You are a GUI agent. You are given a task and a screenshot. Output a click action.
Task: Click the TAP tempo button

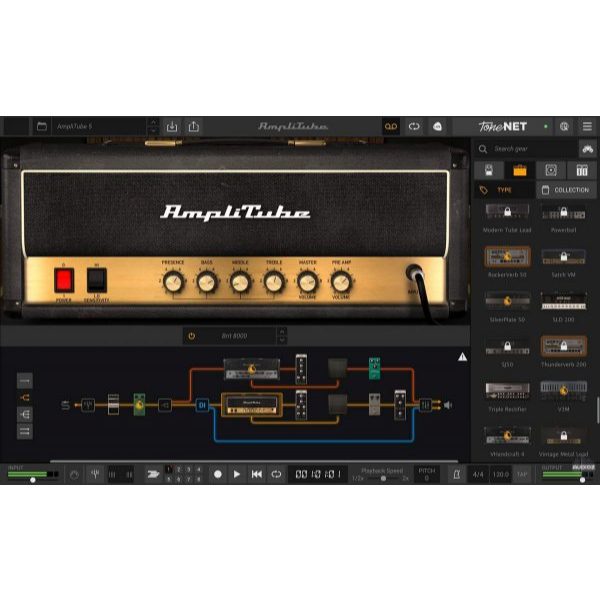pyautogui.click(x=522, y=474)
